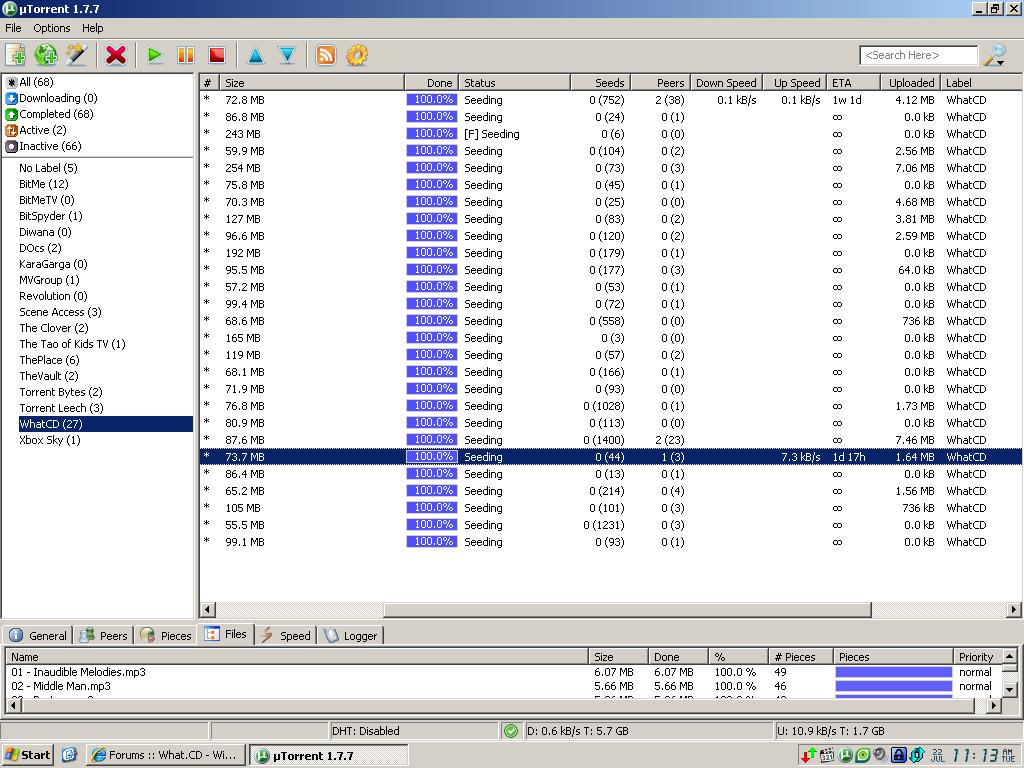
Task: Select the The Tao of Kids TV (1) label
Action: pos(72,344)
